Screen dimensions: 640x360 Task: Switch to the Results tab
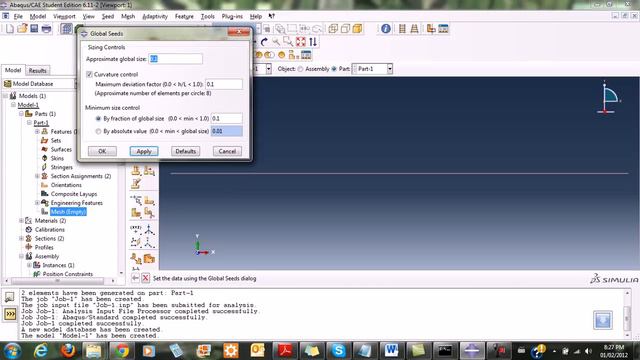pos(38,70)
